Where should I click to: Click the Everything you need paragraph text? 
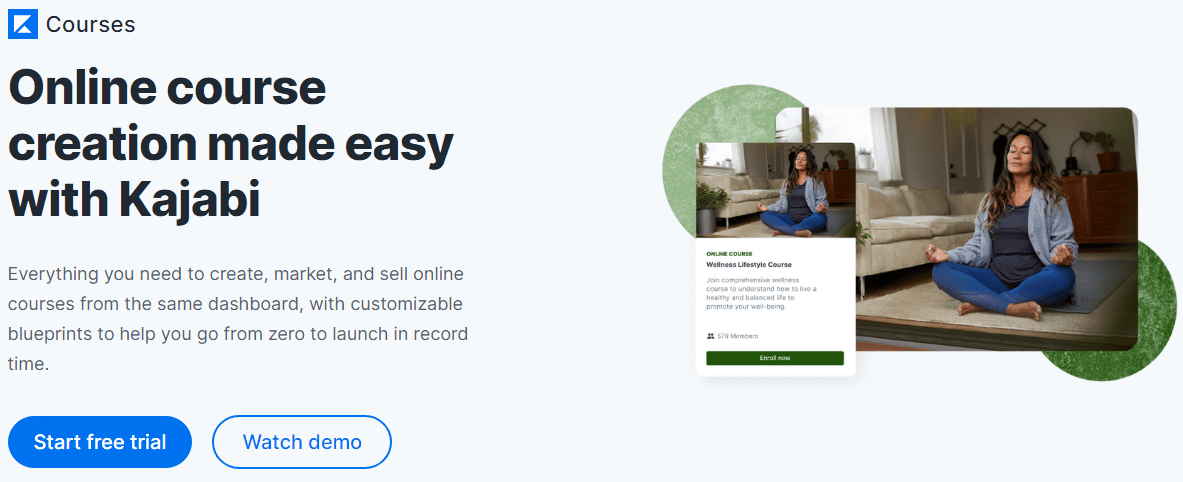[x=238, y=318]
